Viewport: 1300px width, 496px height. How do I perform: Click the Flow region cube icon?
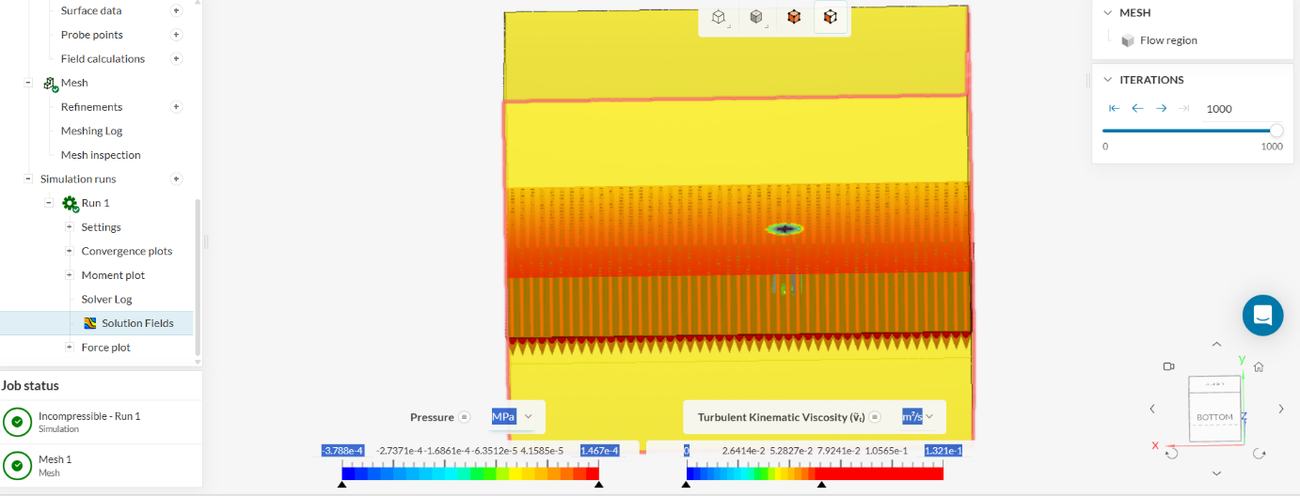tap(1127, 41)
